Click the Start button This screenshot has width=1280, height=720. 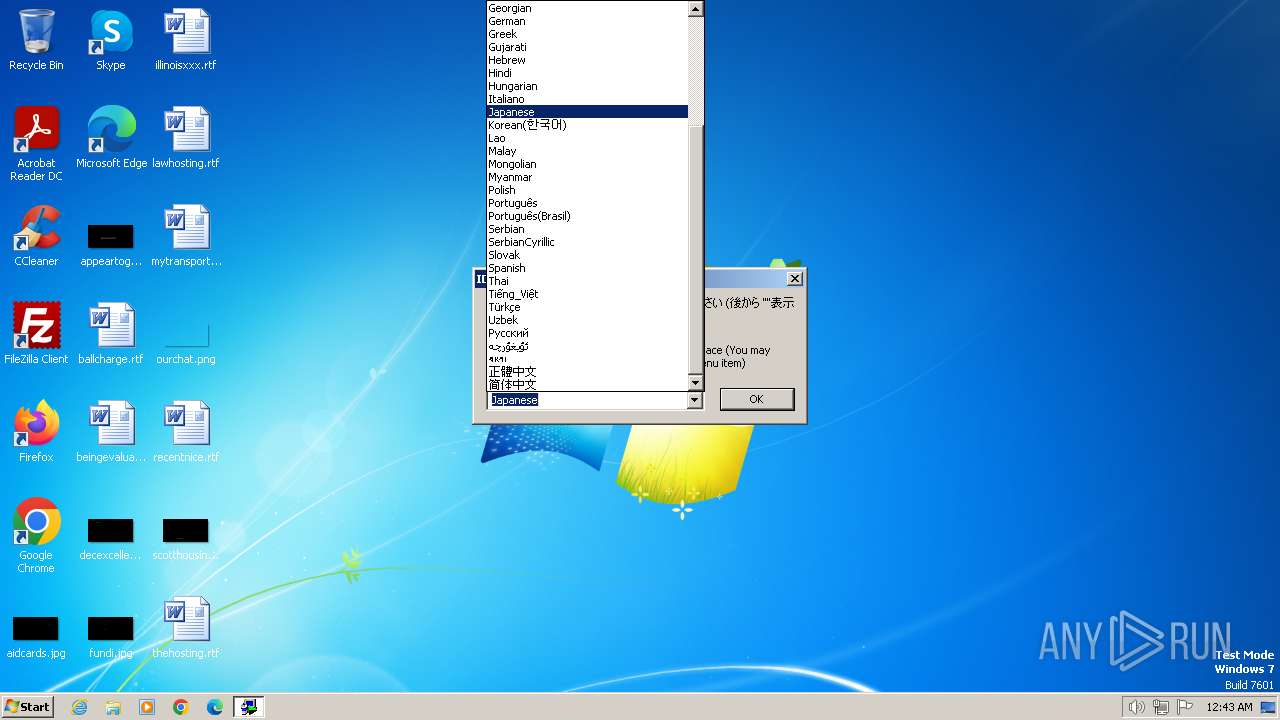[x=28, y=707]
